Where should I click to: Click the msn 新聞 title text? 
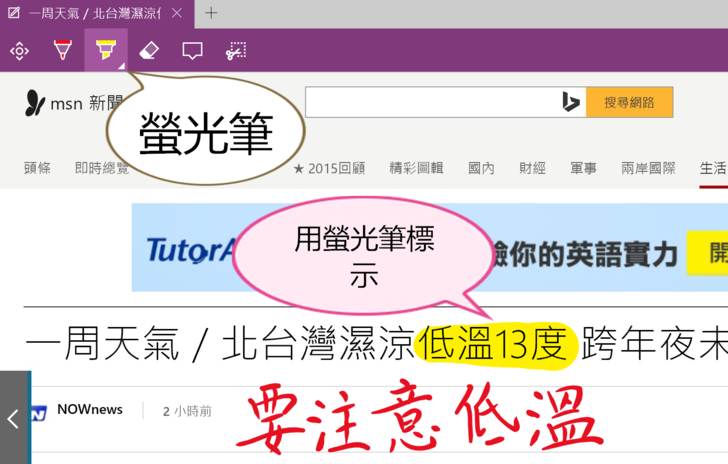[87, 103]
